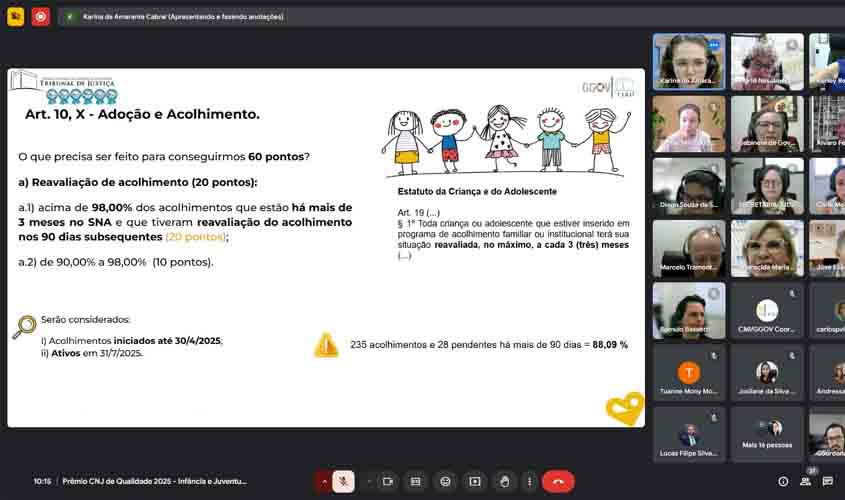
Task: Toggle the camera on or off
Action: [387, 481]
